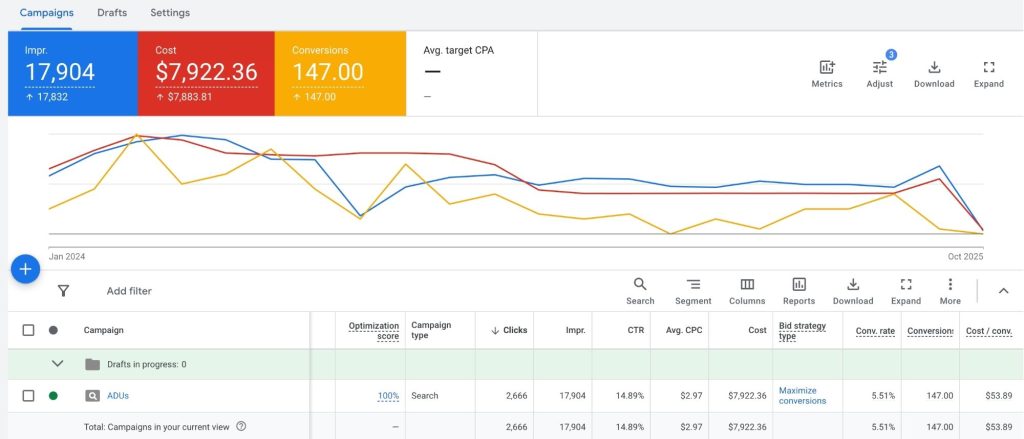The height and width of the screenshot is (439, 1024).
Task: Click the three-dot More menu
Action: click(x=950, y=285)
